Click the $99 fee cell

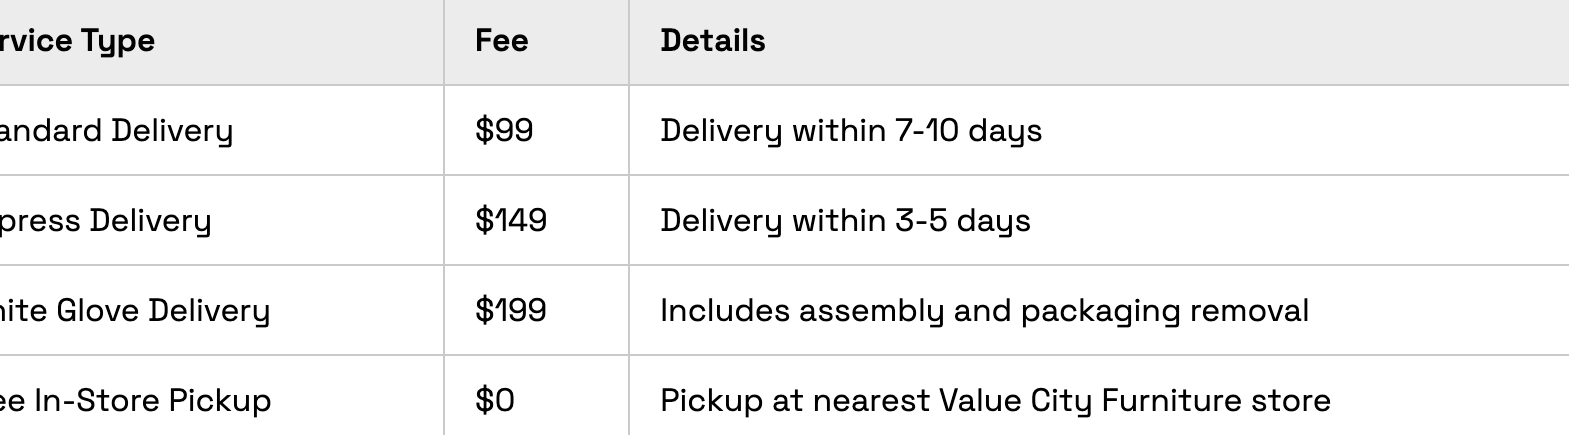(x=504, y=131)
